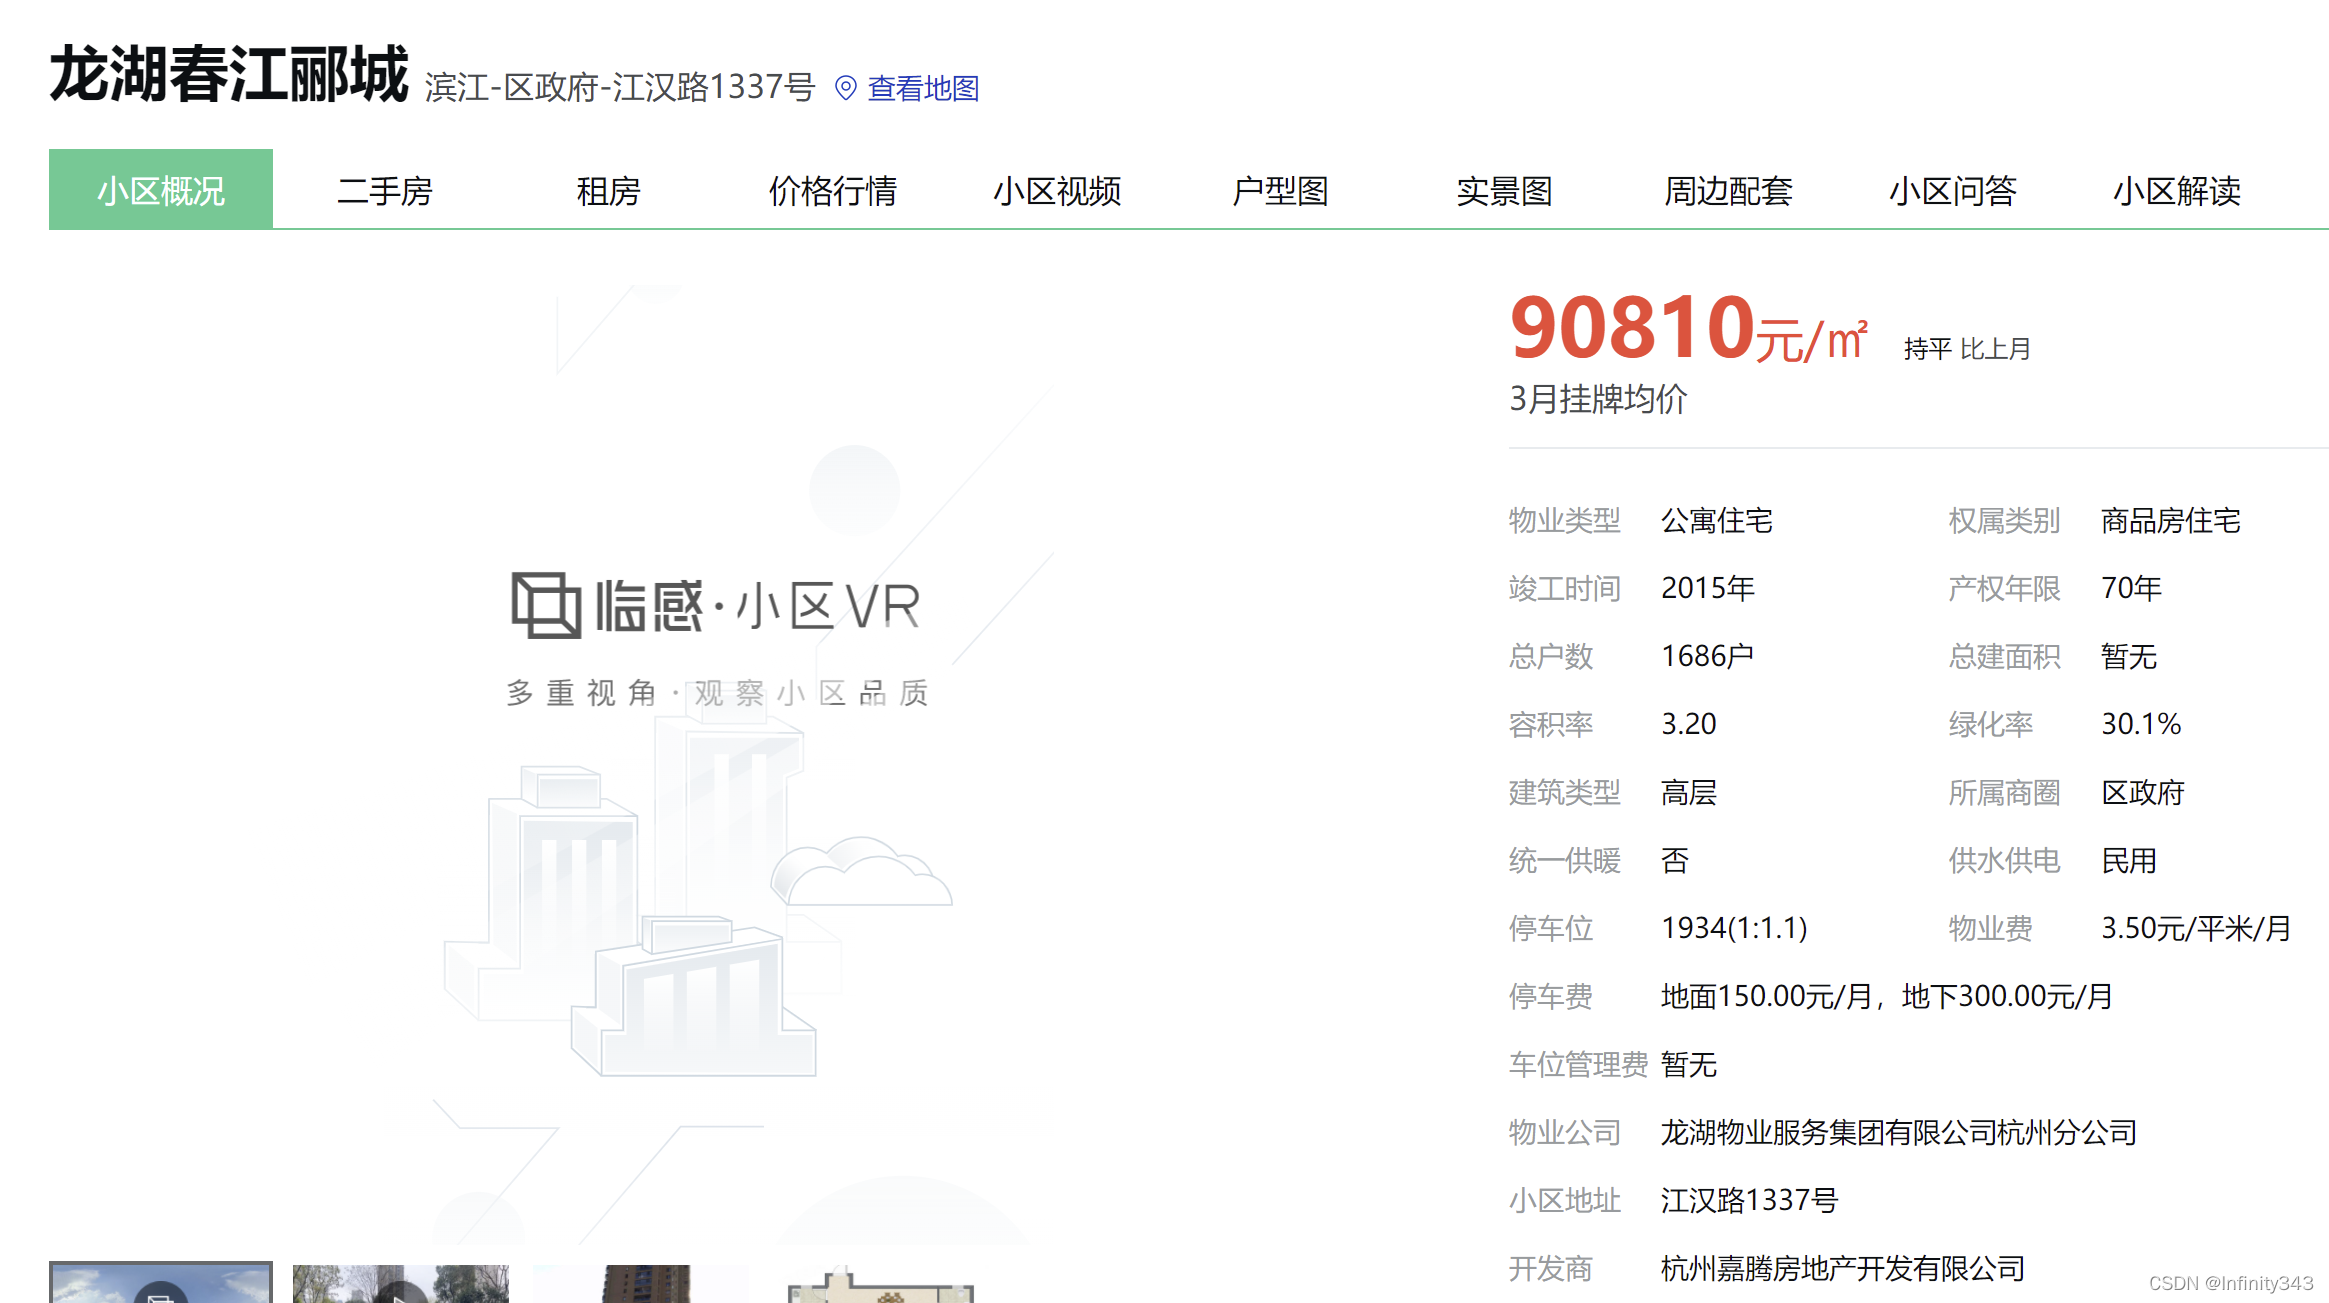Click the 临感 小区VR cube logo icon
The height and width of the screenshot is (1303, 2329).
[545, 605]
